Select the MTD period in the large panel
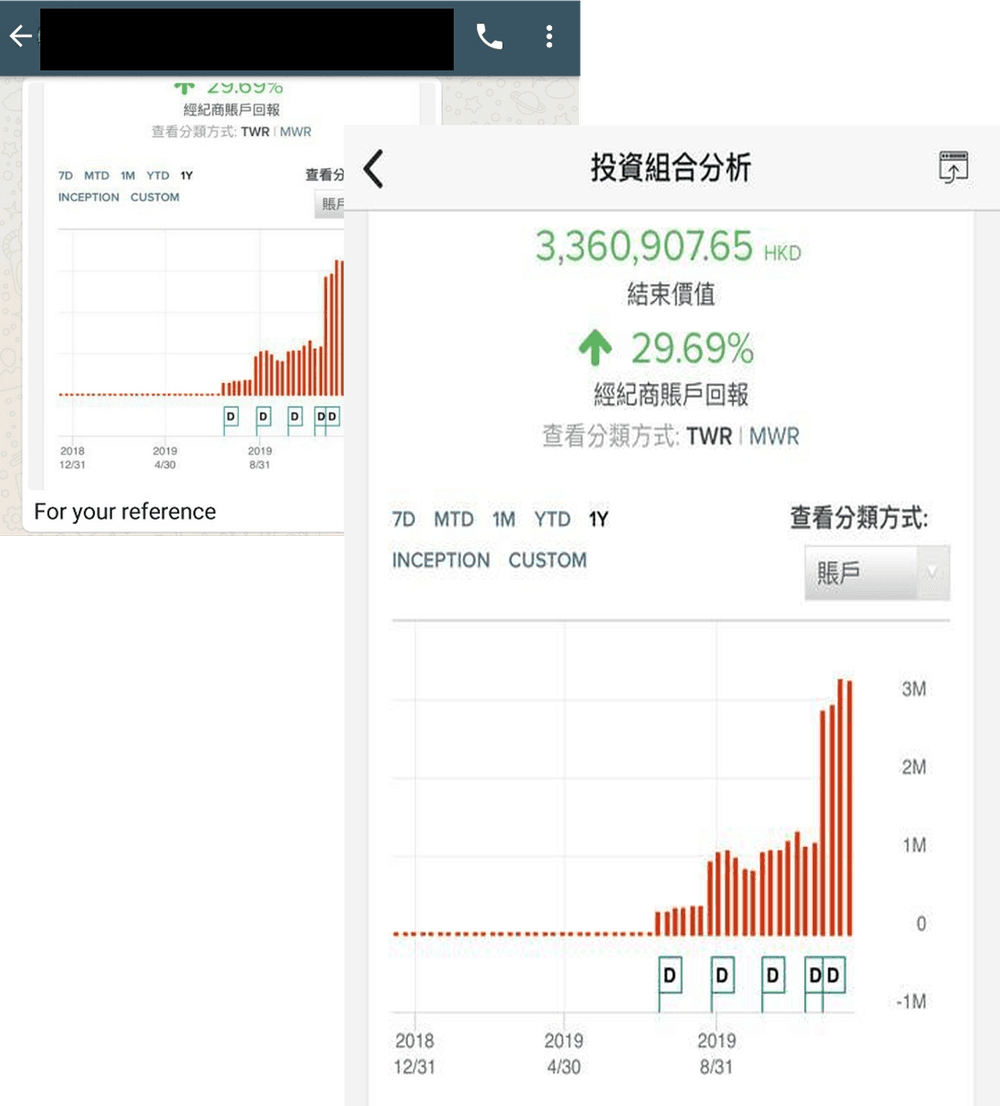This screenshot has height=1106, width=1000. tap(453, 520)
